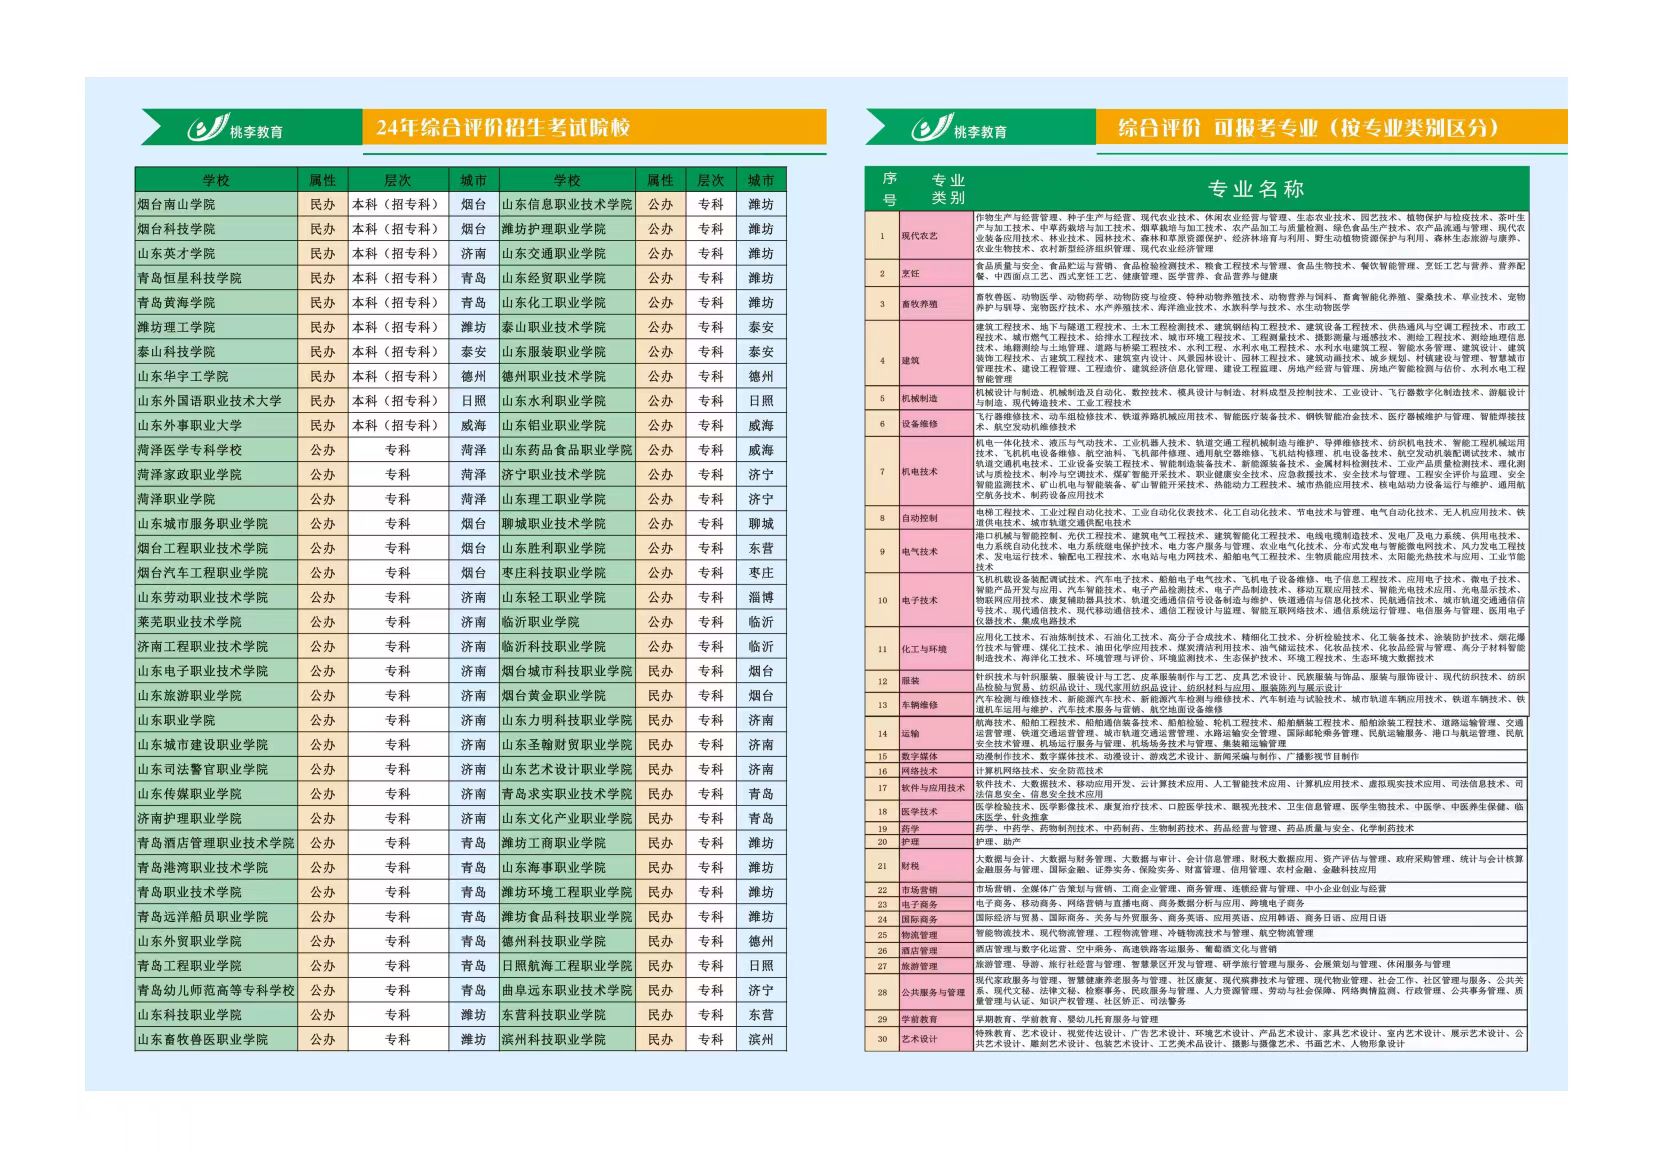The image size is (1653, 1168).
Task: Click the 潍坊理工学院 school name
Action: coord(176,327)
